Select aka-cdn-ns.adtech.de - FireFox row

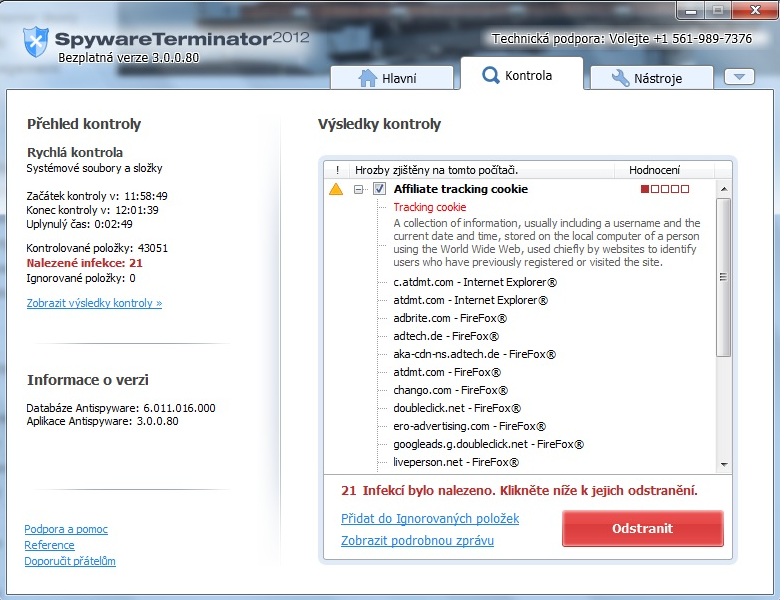(474, 354)
